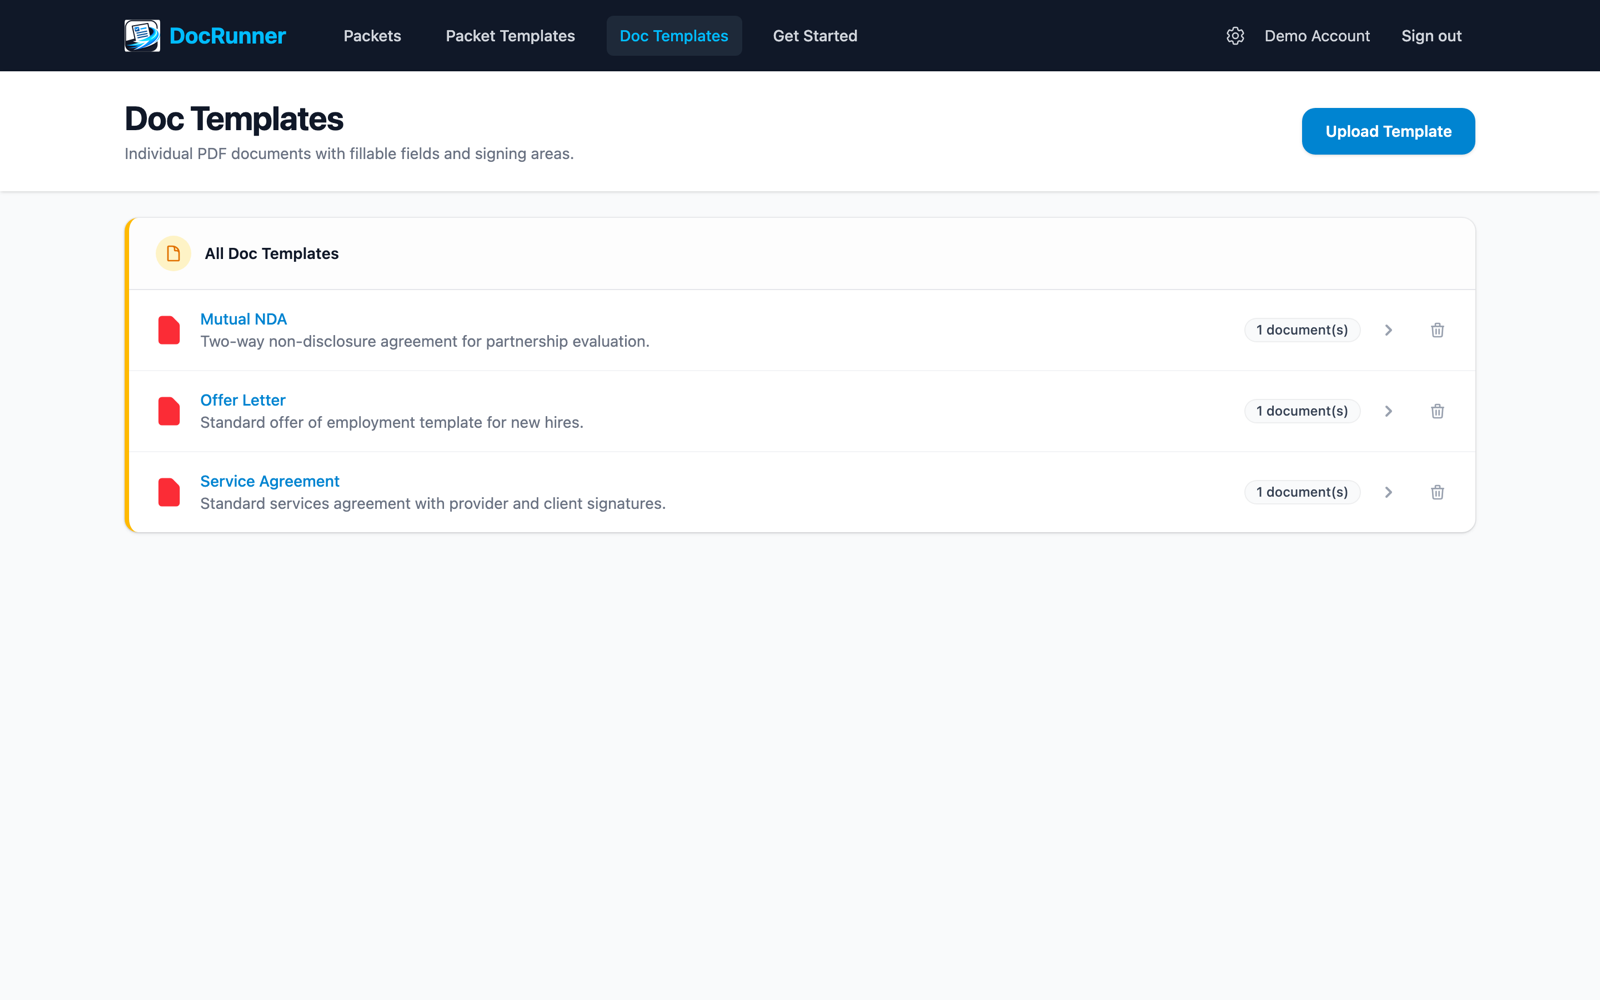Click the red PDF icon for Mutual NDA
The height and width of the screenshot is (1000, 1600).
coord(169,330)
